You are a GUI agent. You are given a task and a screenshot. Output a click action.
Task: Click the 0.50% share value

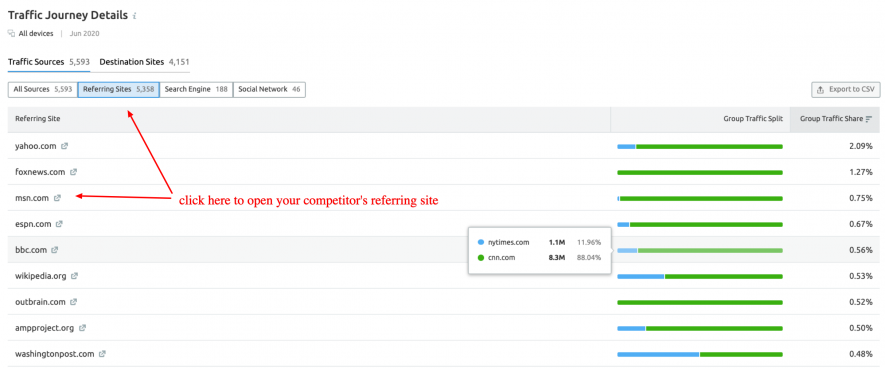tap(861, 328)
